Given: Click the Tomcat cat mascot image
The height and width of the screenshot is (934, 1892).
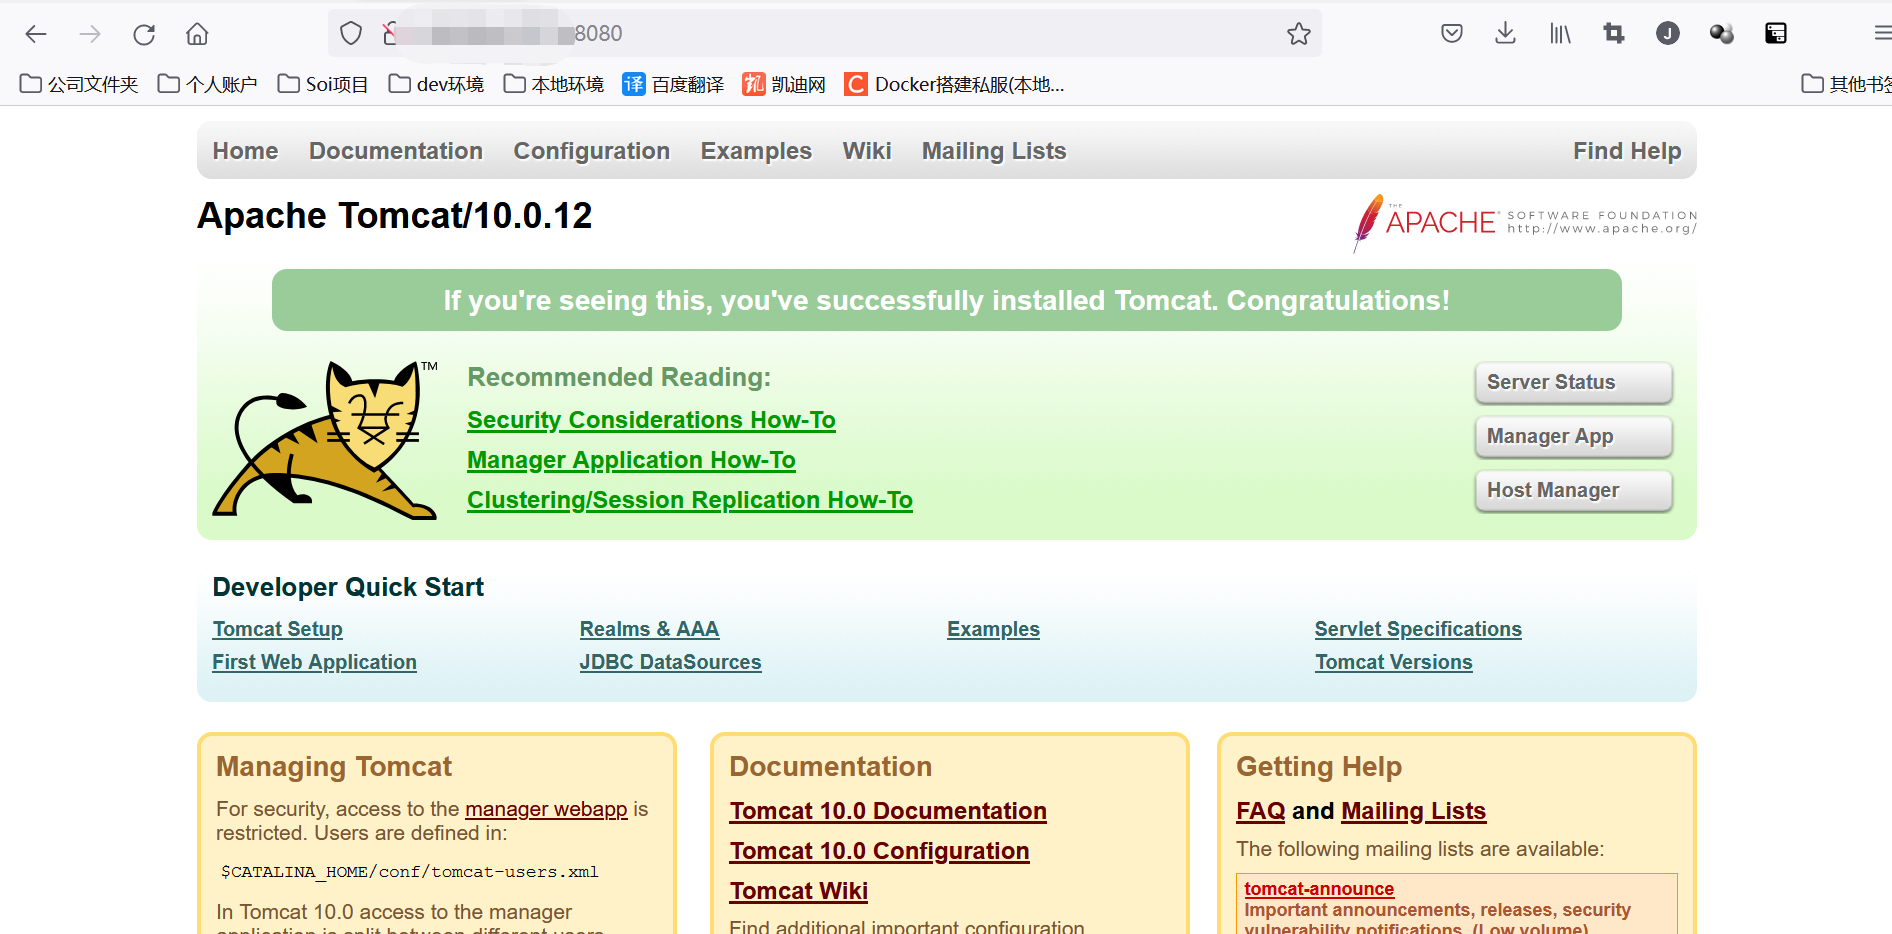Looking at the screenshot, I should [x=327, y=440].
